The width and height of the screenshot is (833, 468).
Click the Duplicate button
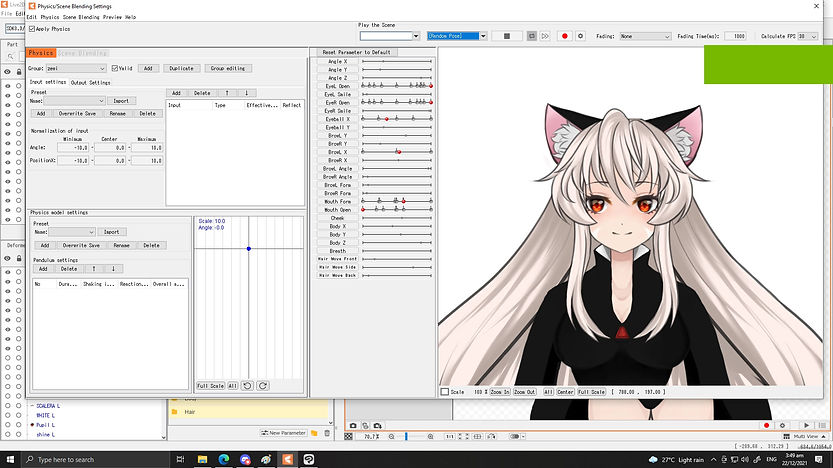click(x=181, y=69)
